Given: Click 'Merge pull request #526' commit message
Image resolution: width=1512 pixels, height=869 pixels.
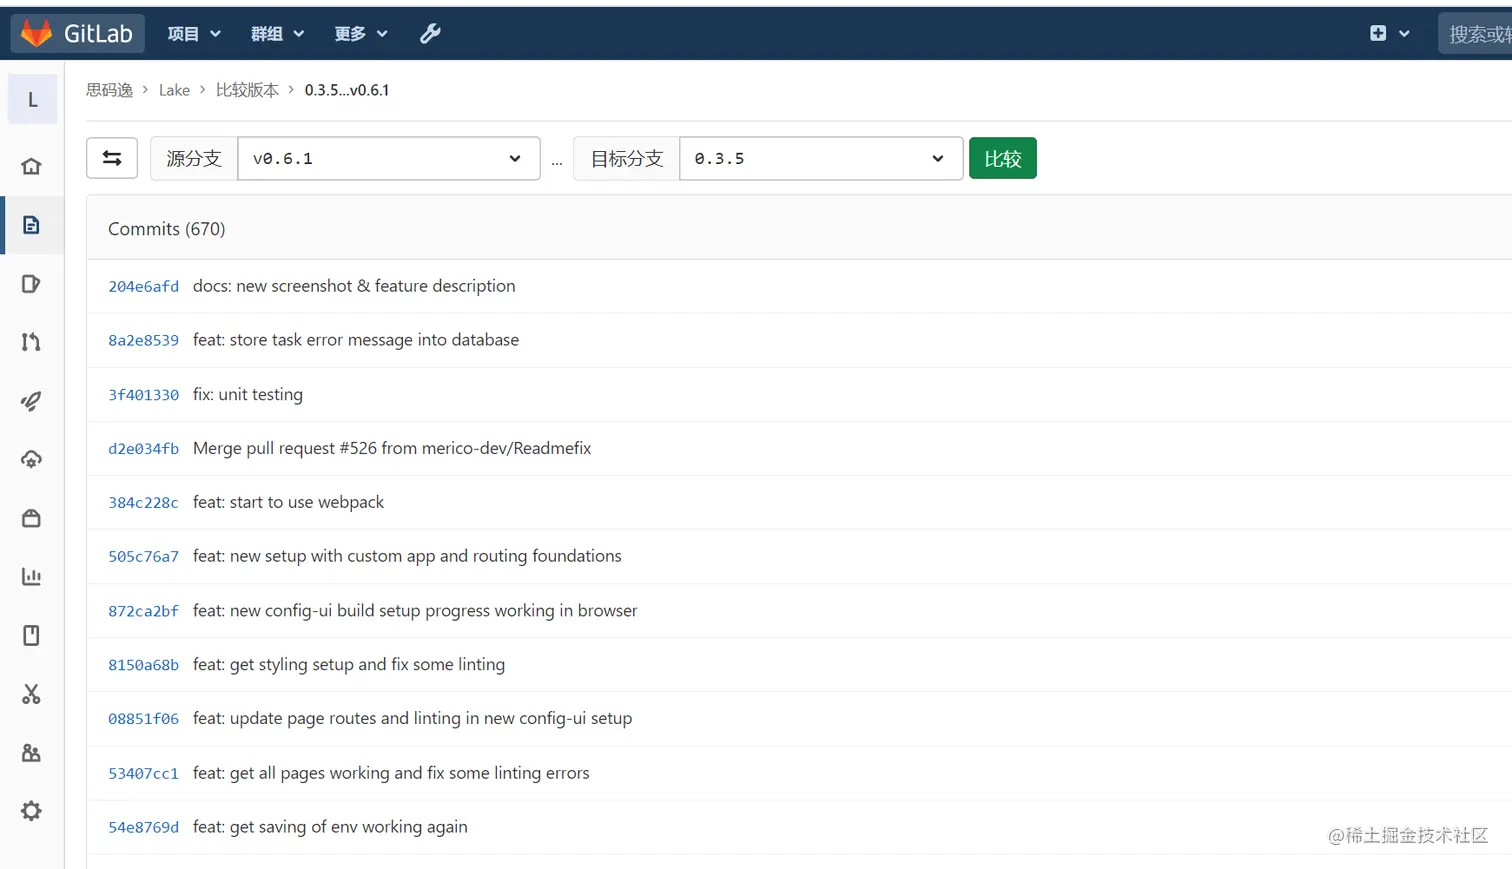Looking at the screenshot, I should coord(392,448).
